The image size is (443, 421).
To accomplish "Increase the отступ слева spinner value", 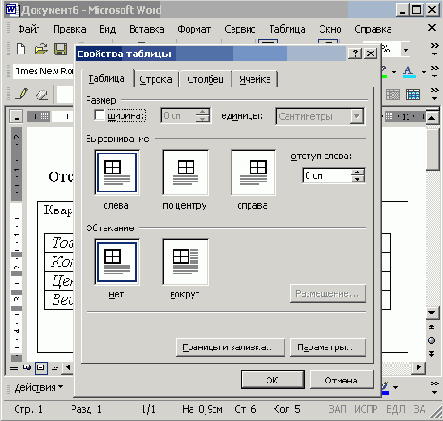I will pos(357,172).
